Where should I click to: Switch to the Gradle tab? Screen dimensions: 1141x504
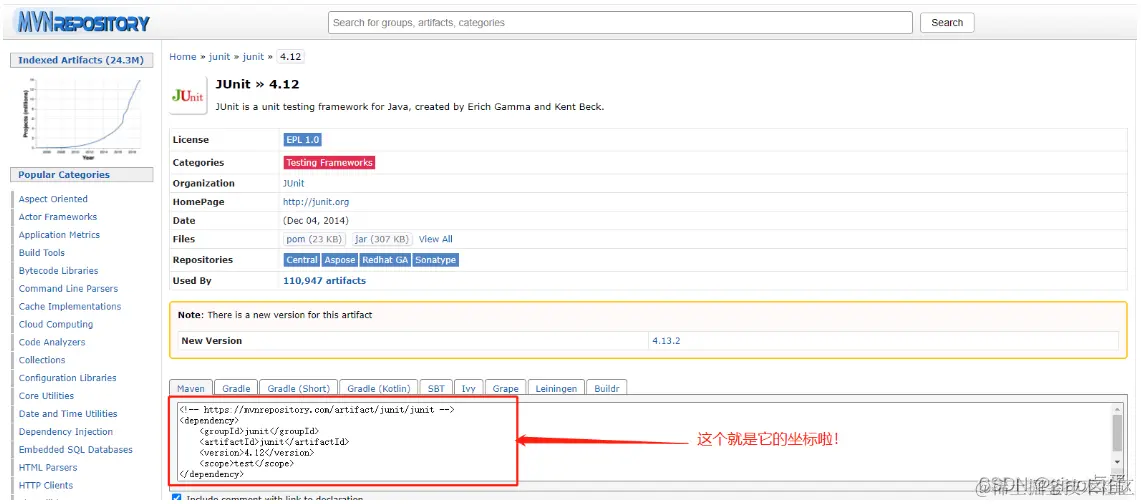tap(236, 388)
